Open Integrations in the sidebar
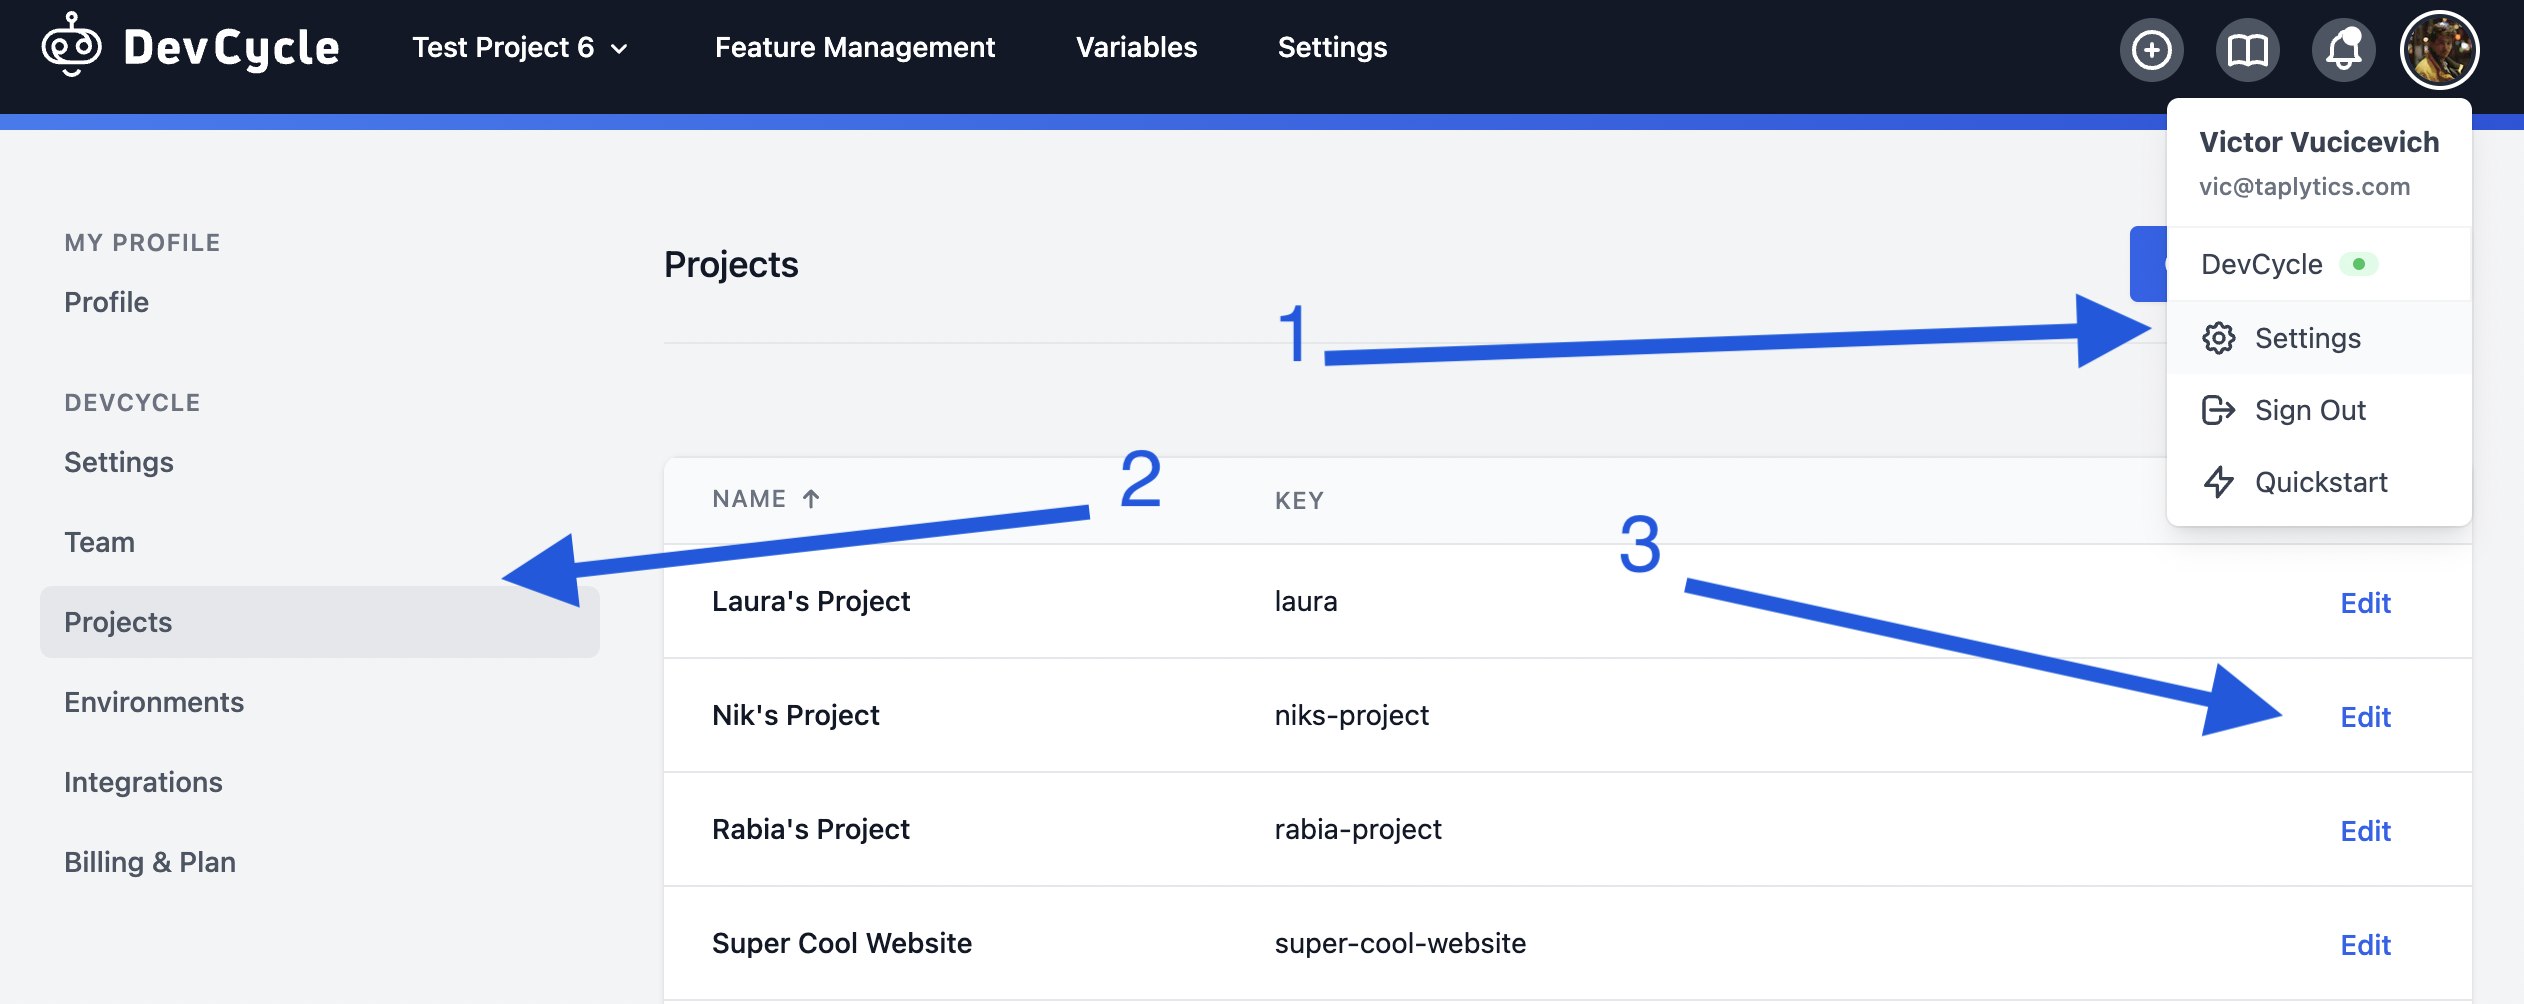The height and width of the screenshot is (1004, 2524). (143, 782)
